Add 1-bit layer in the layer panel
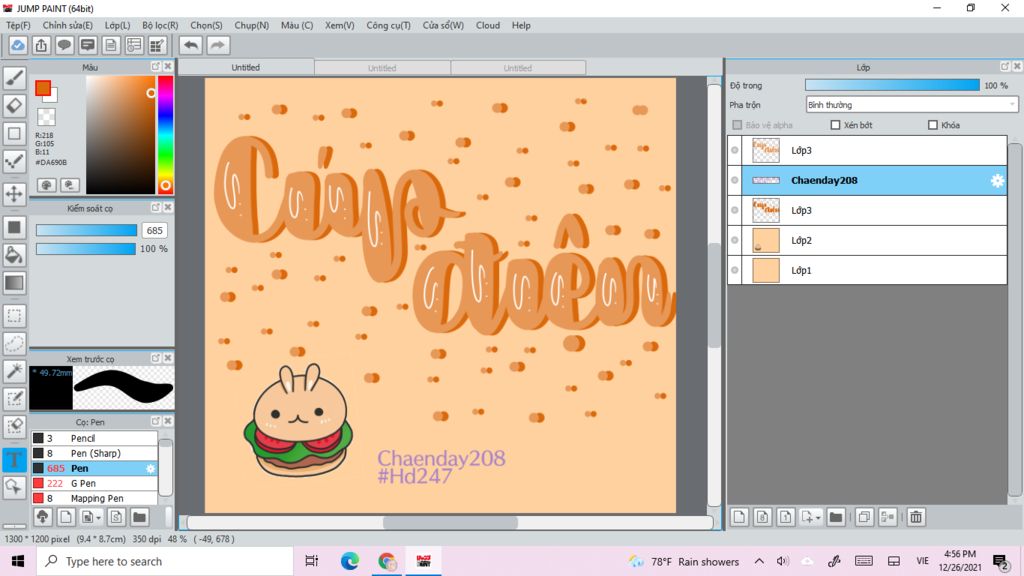The height and width of the screenshot is (576, 1024). click(x=786, y=517)
